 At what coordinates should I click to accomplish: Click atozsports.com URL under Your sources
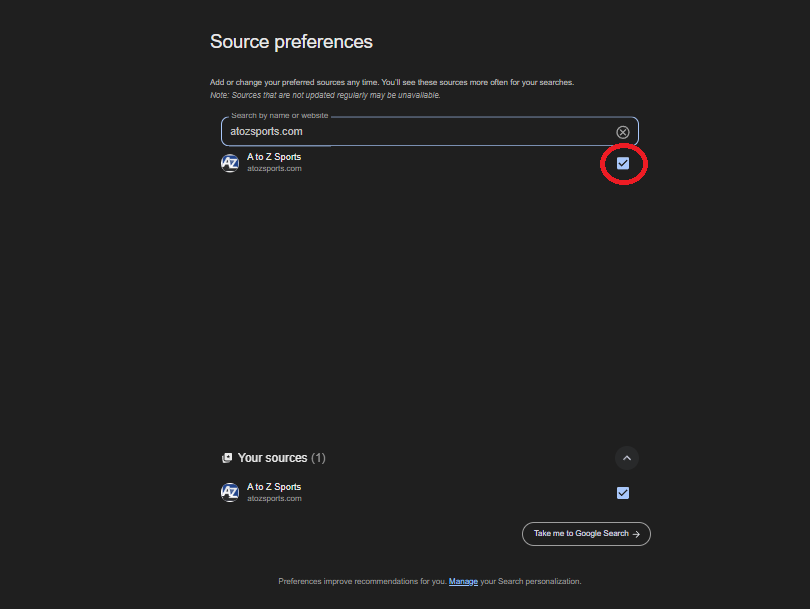pyautogui.click(x=274, y=498)
